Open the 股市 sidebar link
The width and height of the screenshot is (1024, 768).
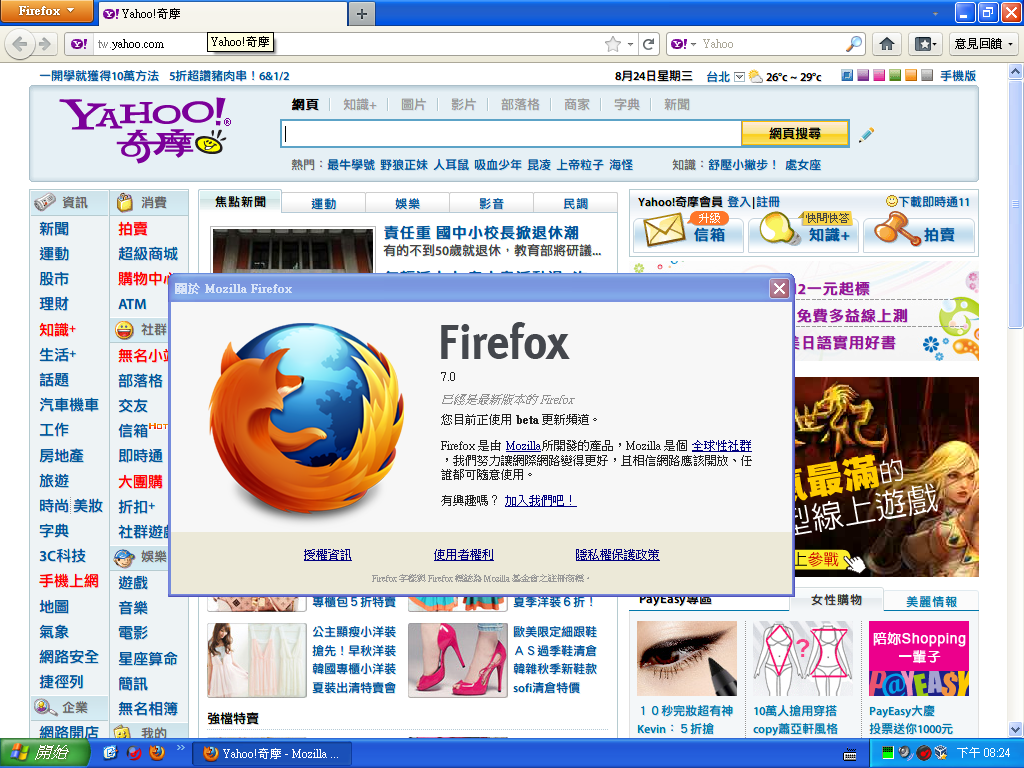pyautogui.click(x=54, y=279)
